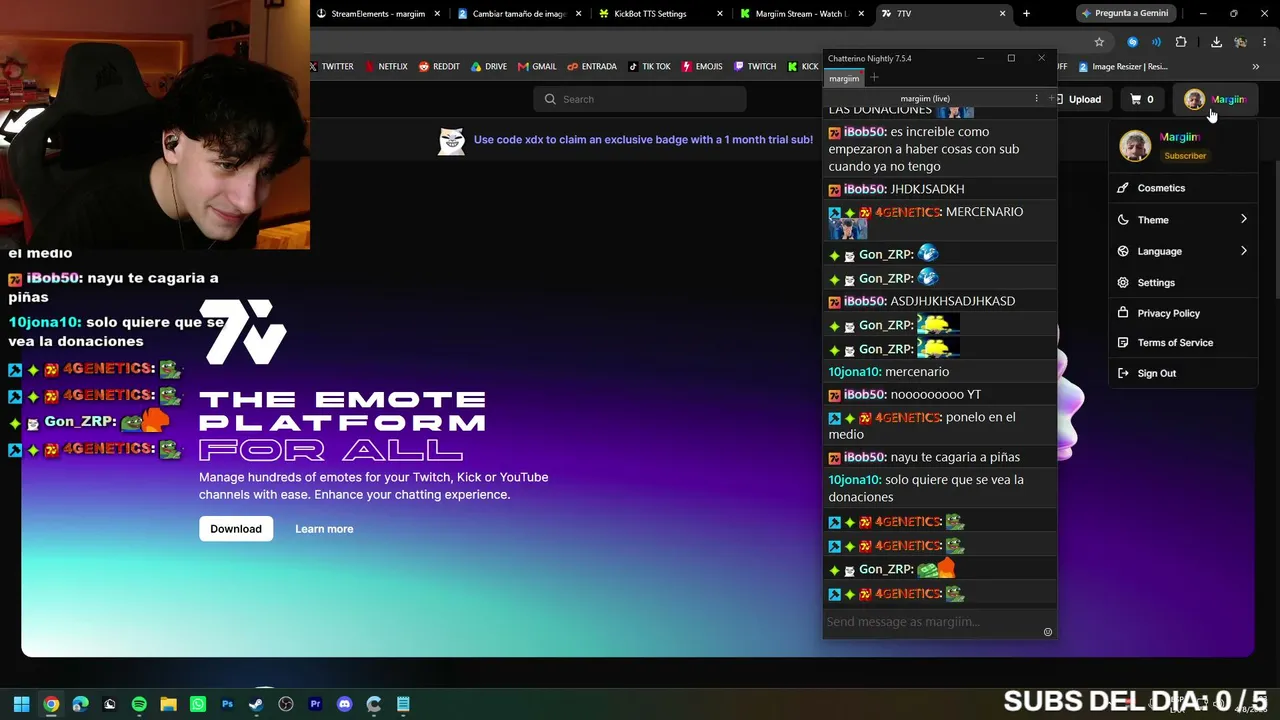Open a new browser tab

(x=1026, y=14)
